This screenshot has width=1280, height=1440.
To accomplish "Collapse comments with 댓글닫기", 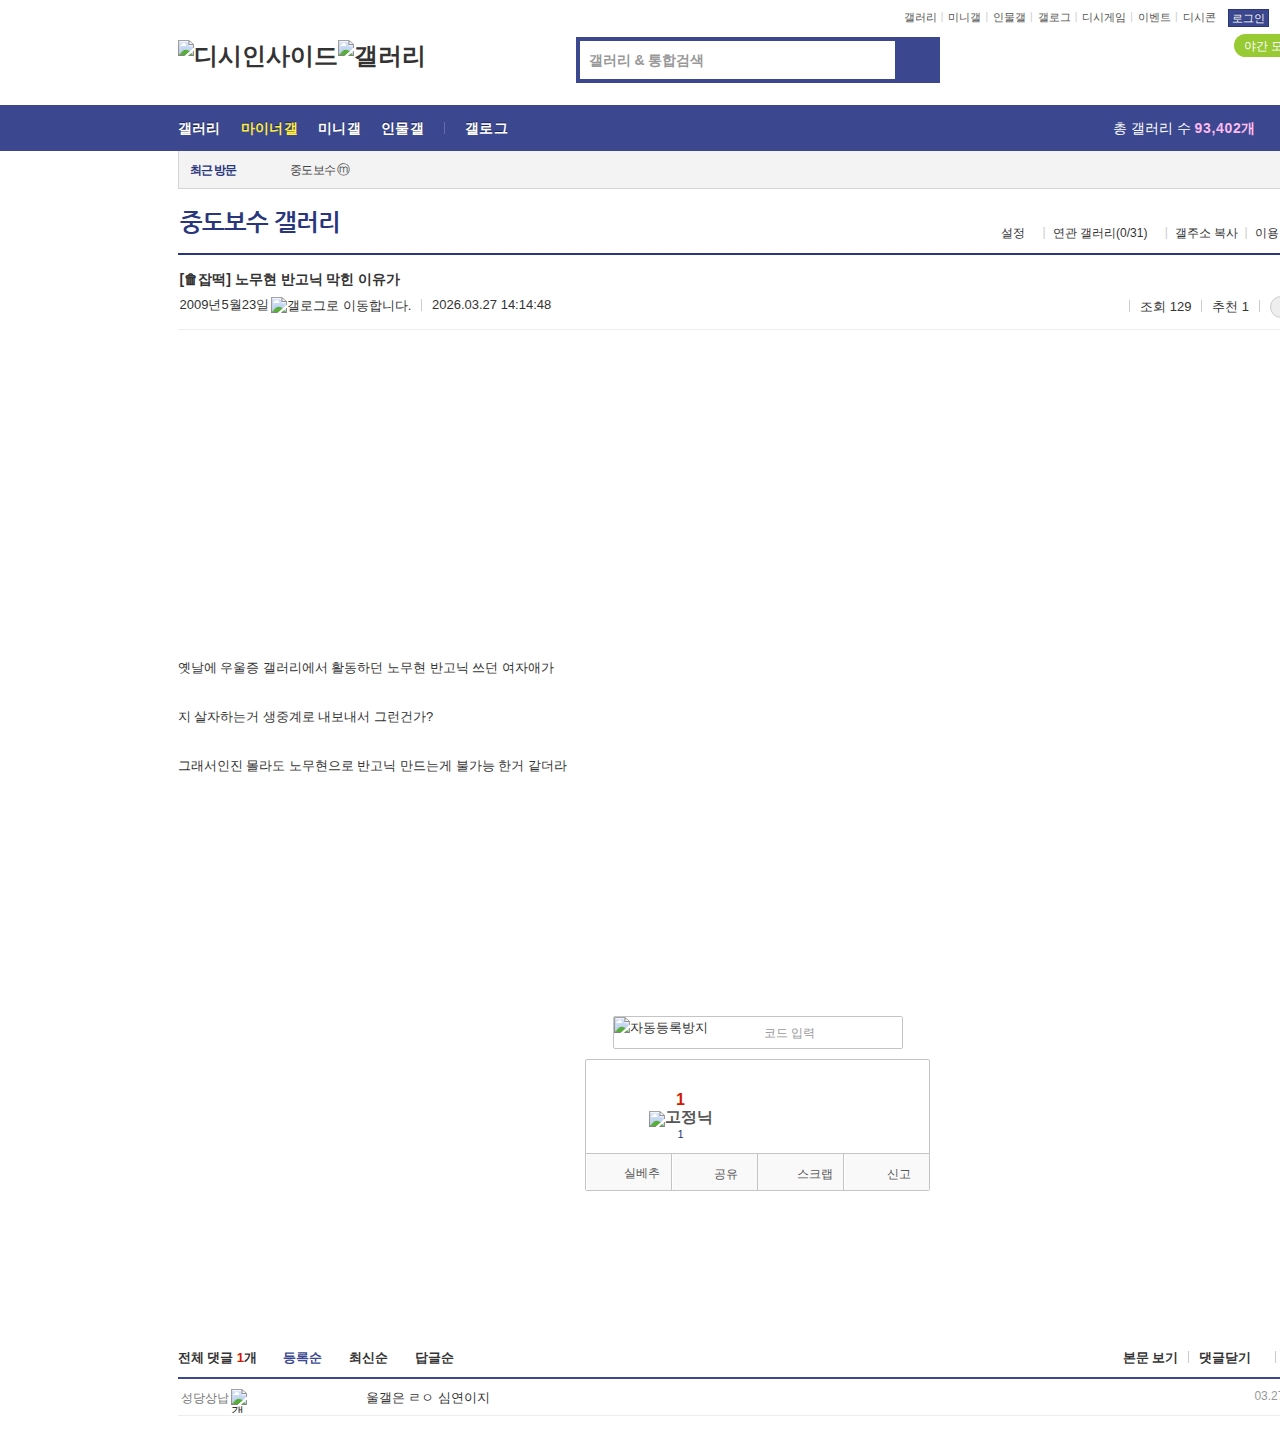I will pos(1224,1358).
